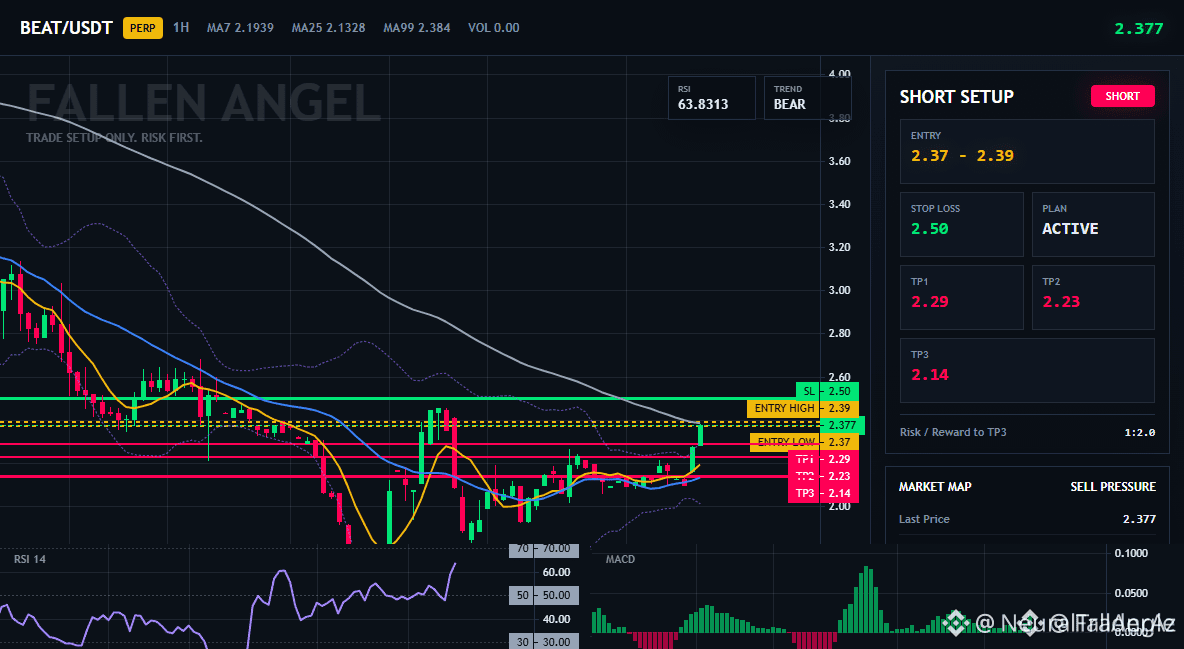Click the VOL 0.00 label
Image resolution: width=1184 pixels, height=649 pixels.
tap(494, 28)
